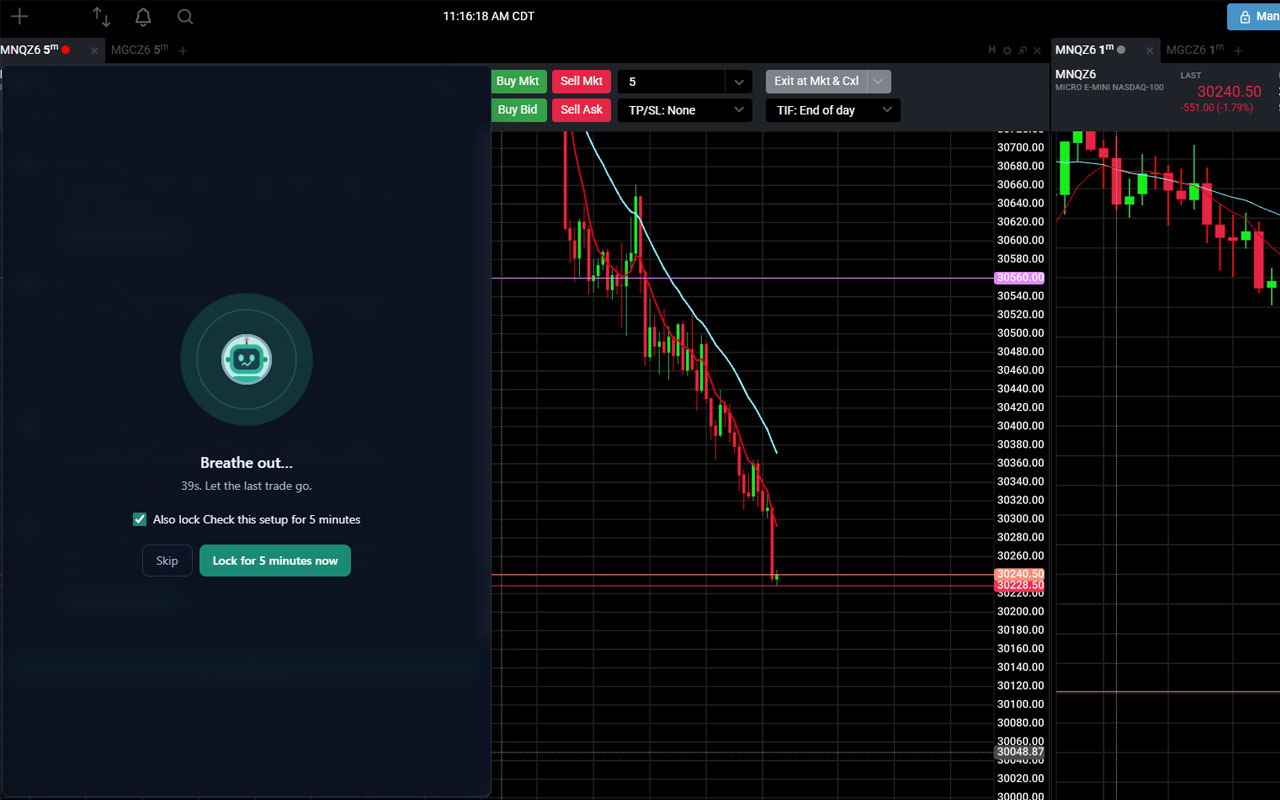This screenshot has width=1280, height=800.
Task: Click the gray 30048.87 crosshair price label
Action: 1019,752
